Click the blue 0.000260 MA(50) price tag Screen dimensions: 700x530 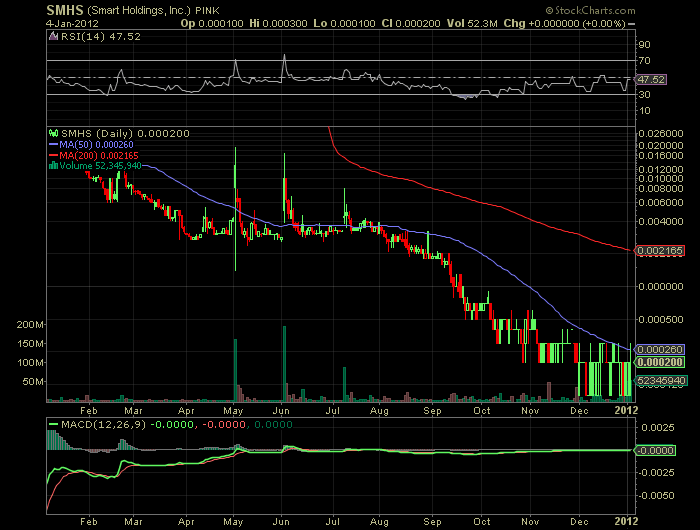[660, 350]
